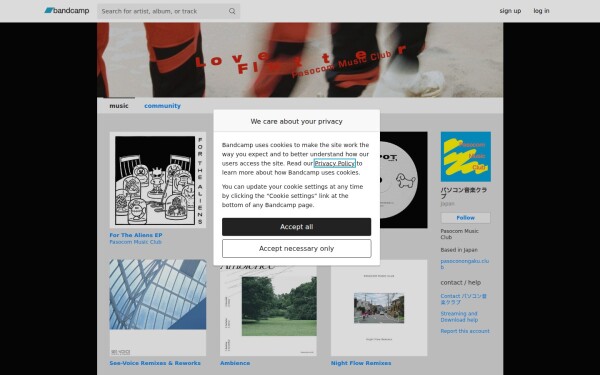Open the Bandcamp logo home link
The height and width of the screenshot is (375, 600).
pyautogui.click(x=67, y=11)
